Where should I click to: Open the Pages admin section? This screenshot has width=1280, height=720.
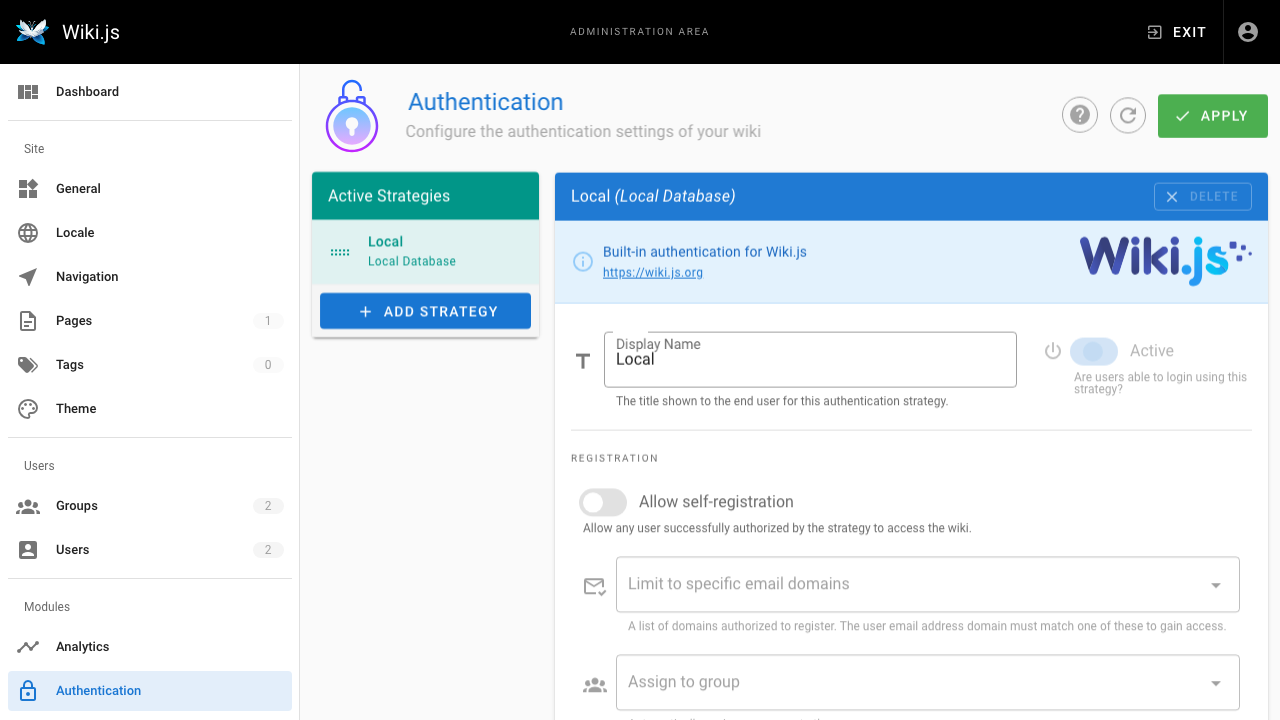[150, 321]
